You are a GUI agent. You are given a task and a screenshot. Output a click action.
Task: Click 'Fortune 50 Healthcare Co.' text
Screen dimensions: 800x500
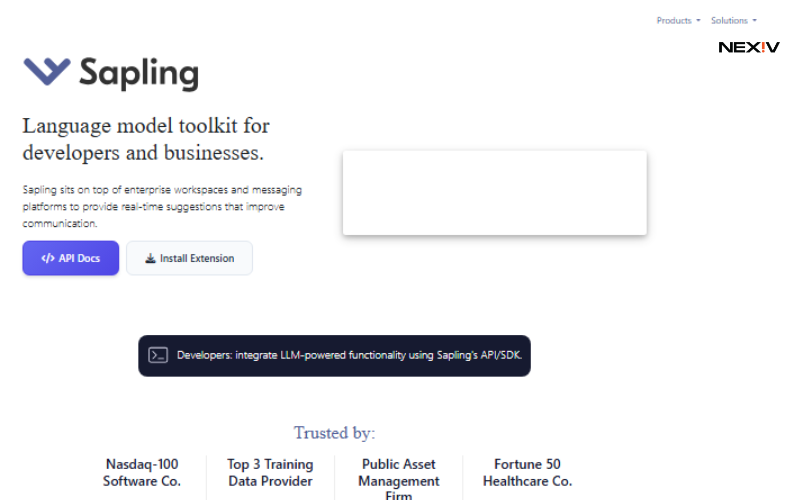pyautogui.click(x=527, y=472)
